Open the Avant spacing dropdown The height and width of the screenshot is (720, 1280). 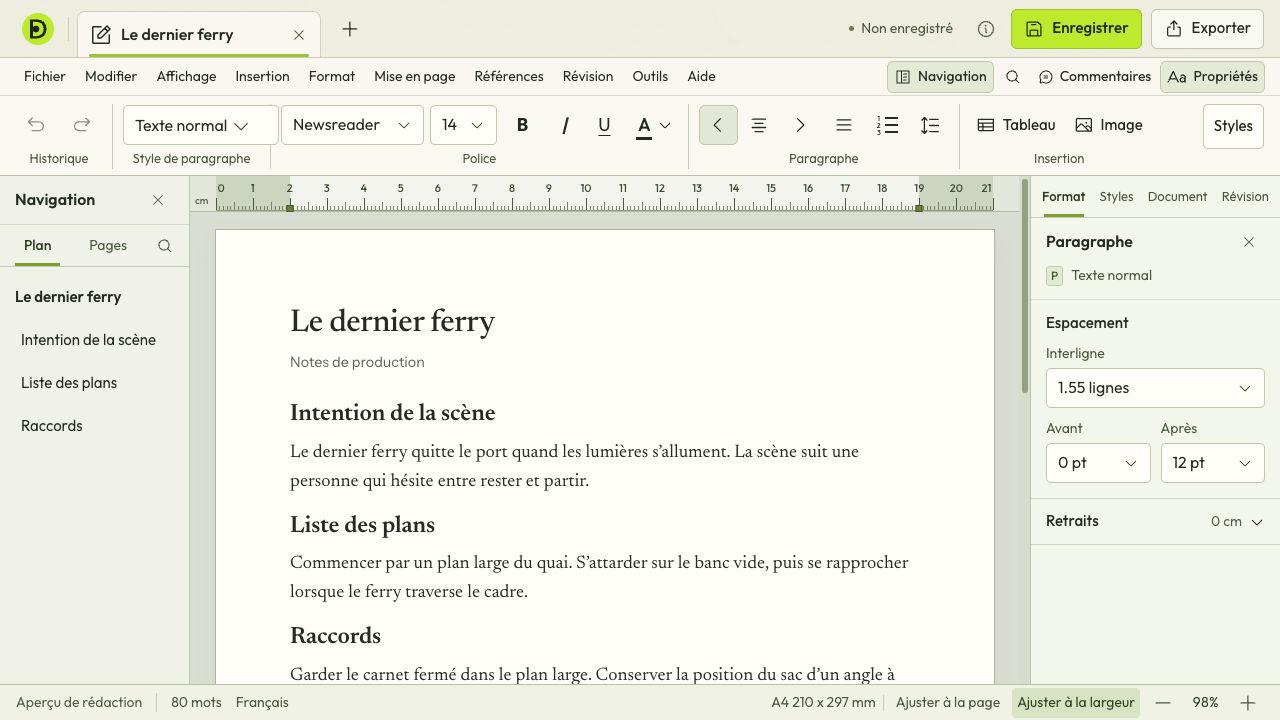(x=1098, y=463)
